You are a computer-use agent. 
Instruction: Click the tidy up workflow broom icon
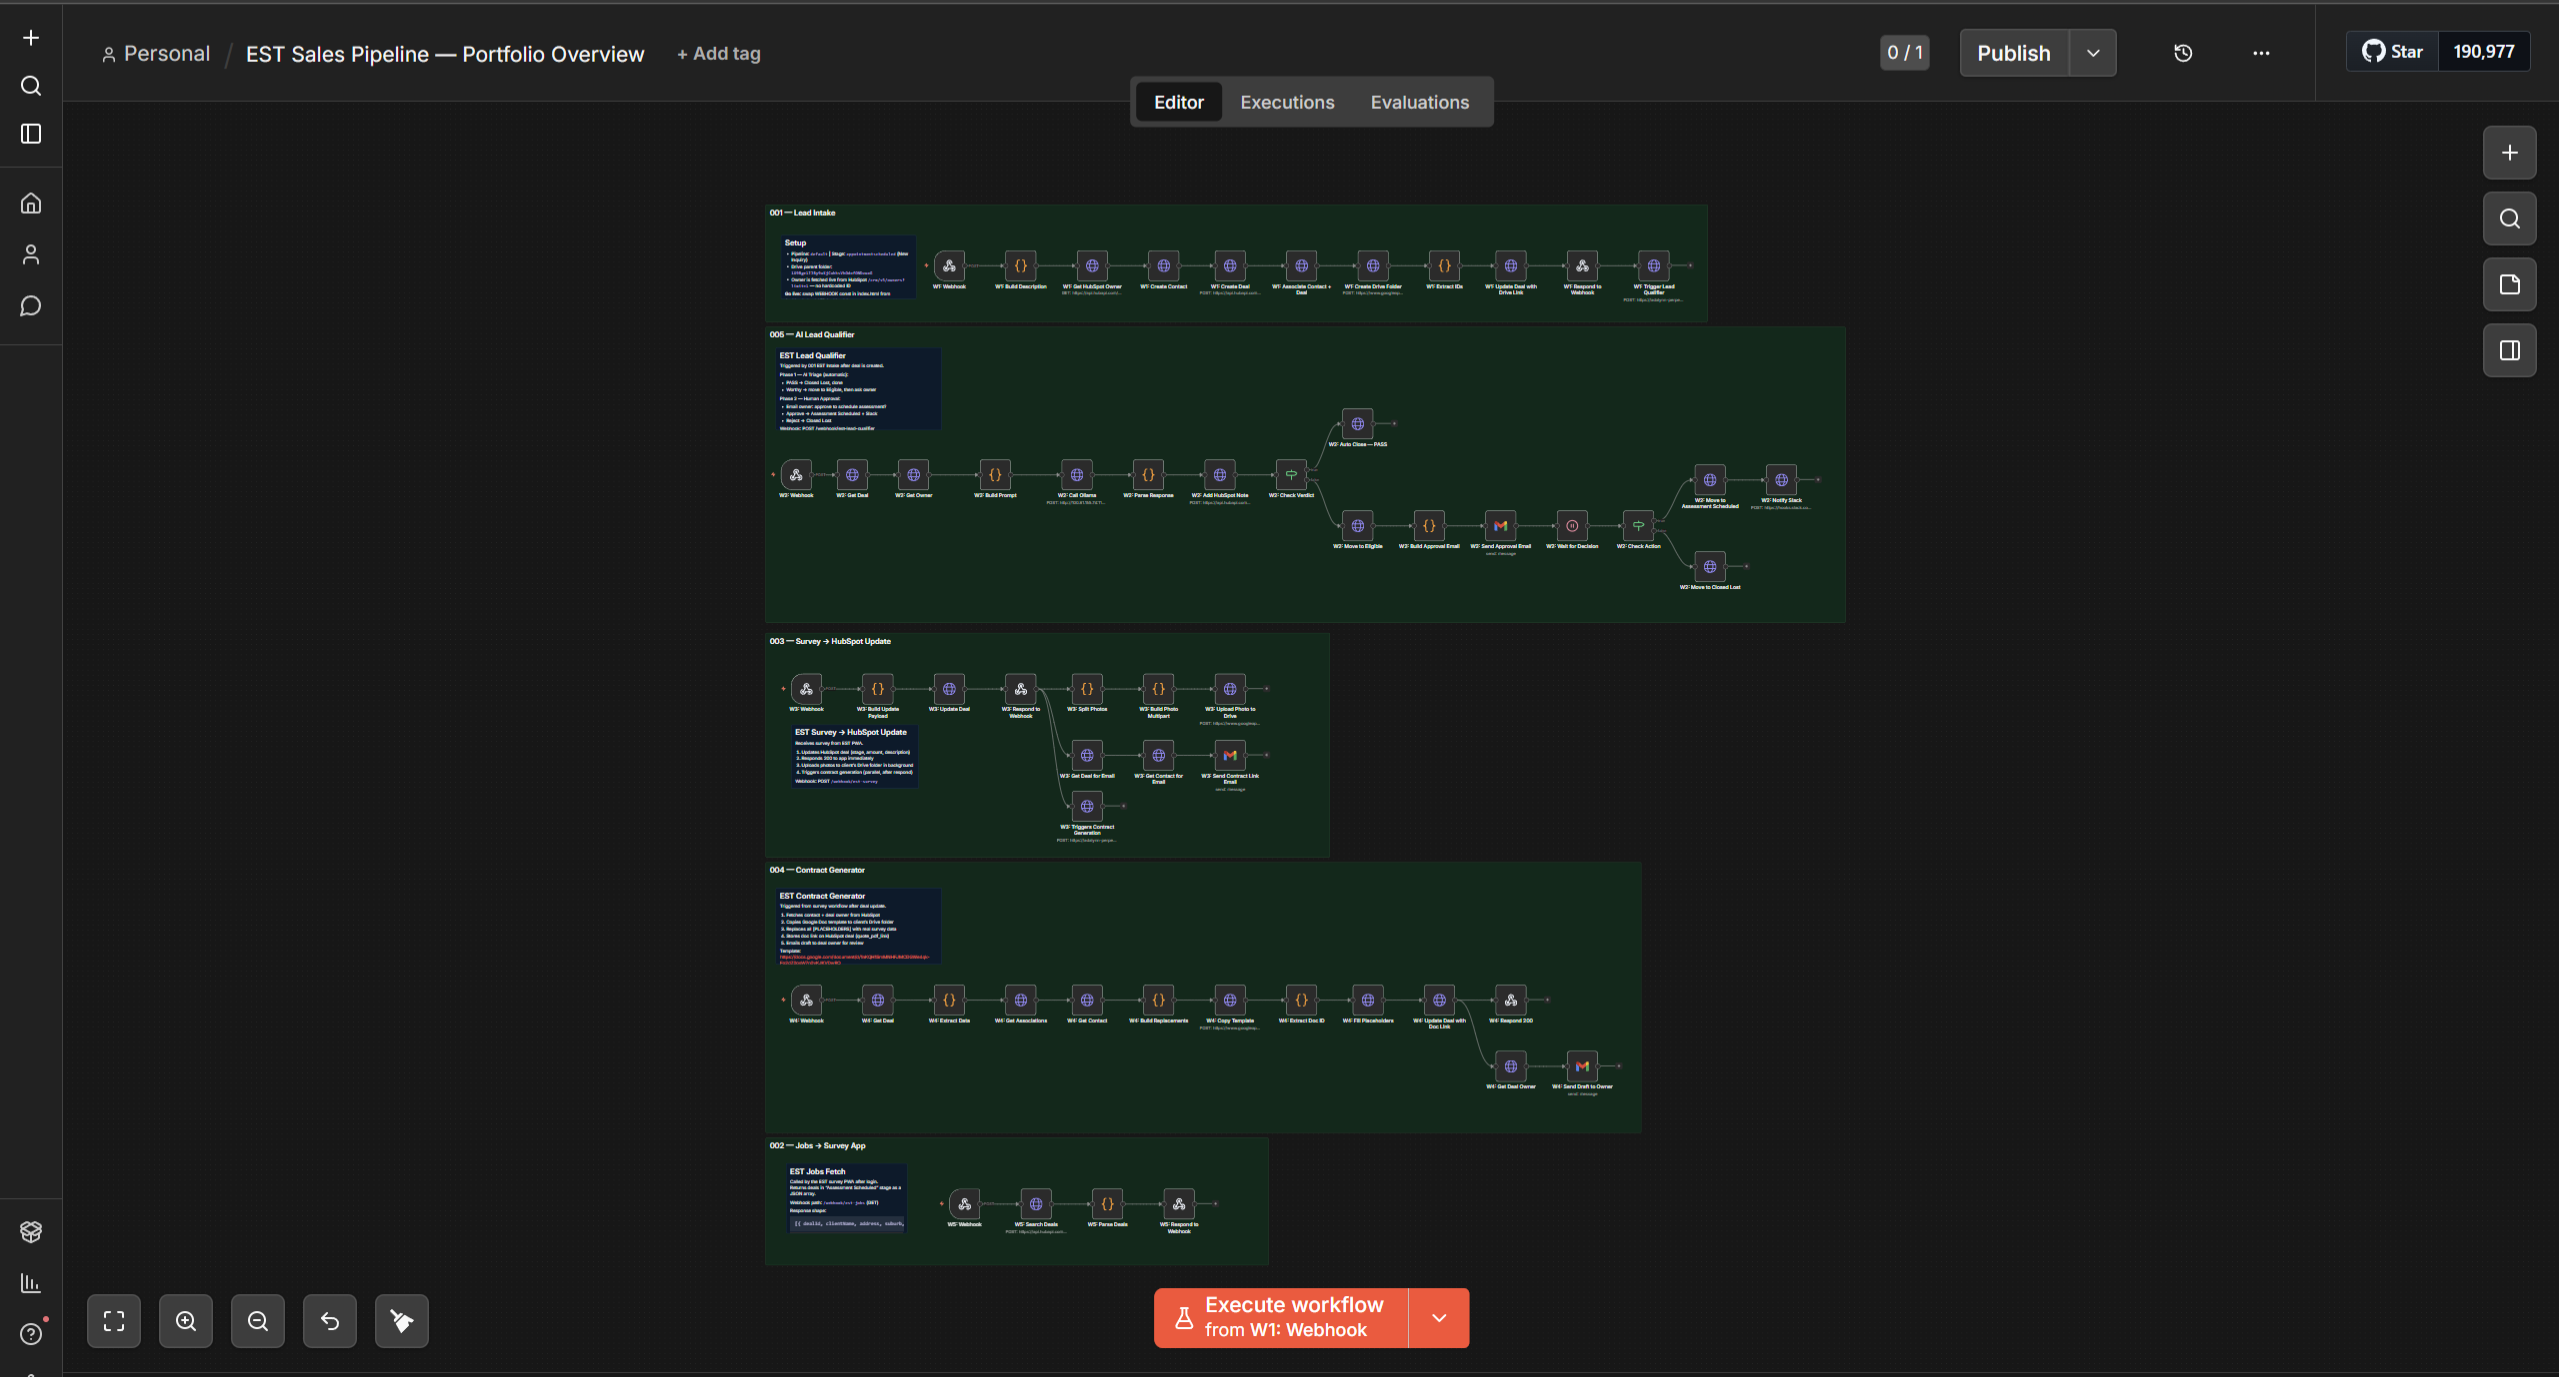pyautogui.click(x=402, y=1321)
